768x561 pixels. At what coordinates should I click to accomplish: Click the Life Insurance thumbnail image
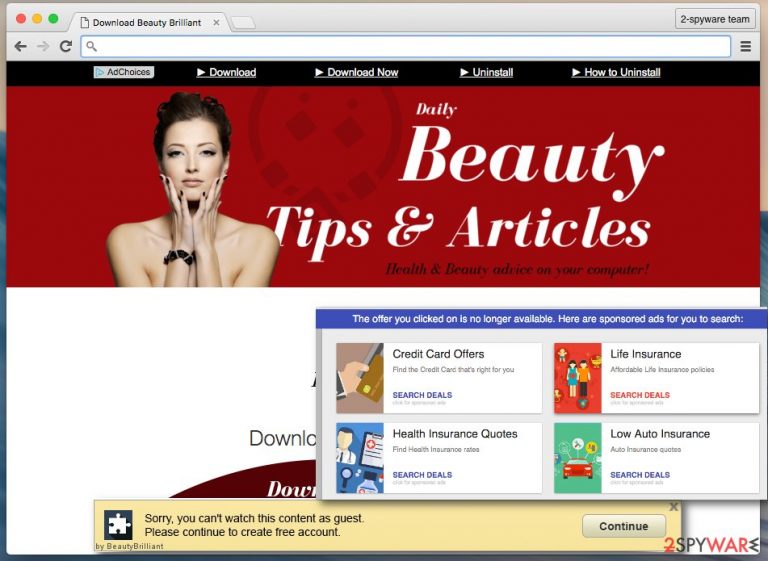[x=578, y=378]
